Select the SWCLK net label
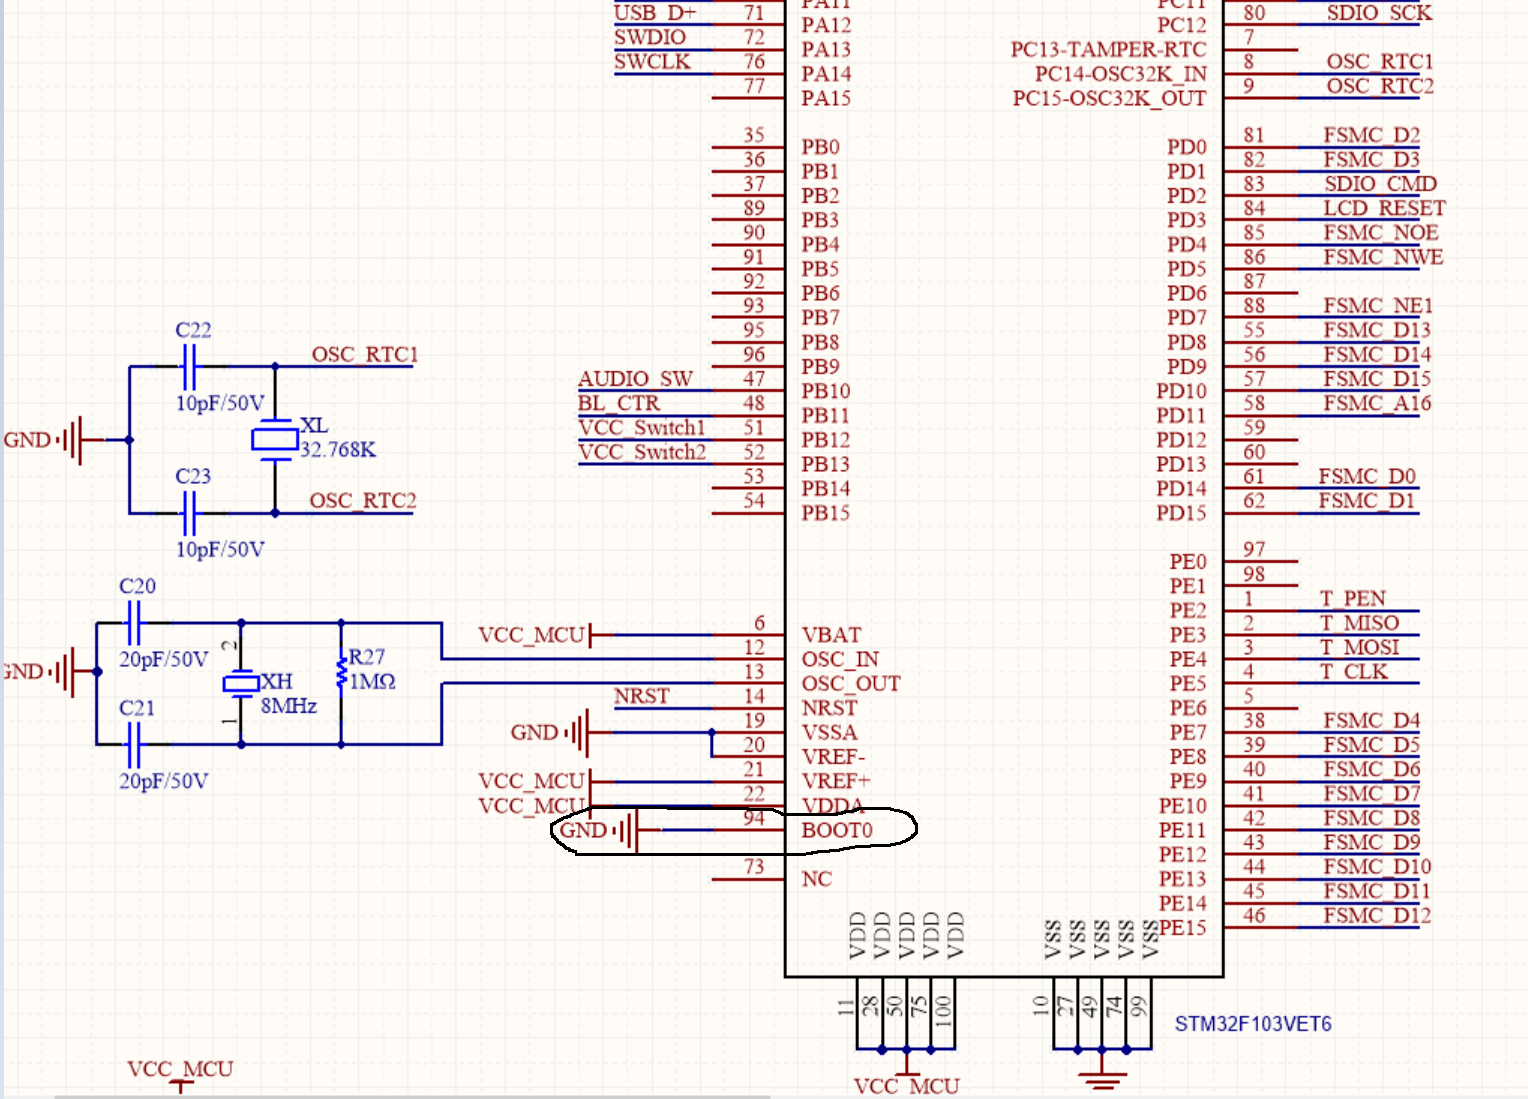Screen dimensions: 1528x1099 pos(652,61)
